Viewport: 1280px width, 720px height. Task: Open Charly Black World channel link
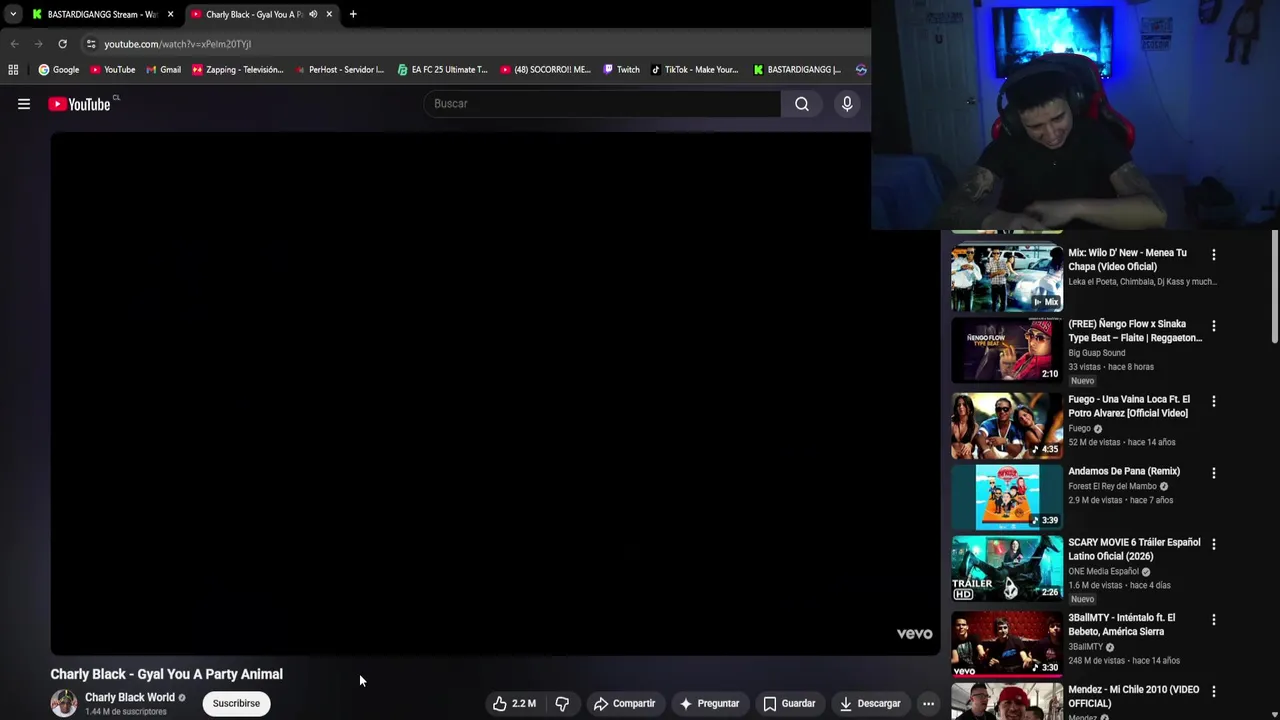click(130, 697)
